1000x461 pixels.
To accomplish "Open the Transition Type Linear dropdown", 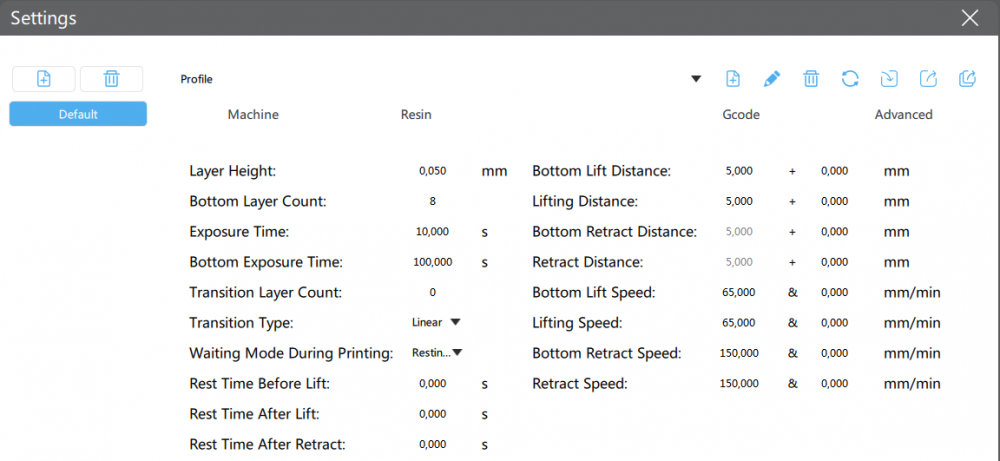I will point(437,322).
